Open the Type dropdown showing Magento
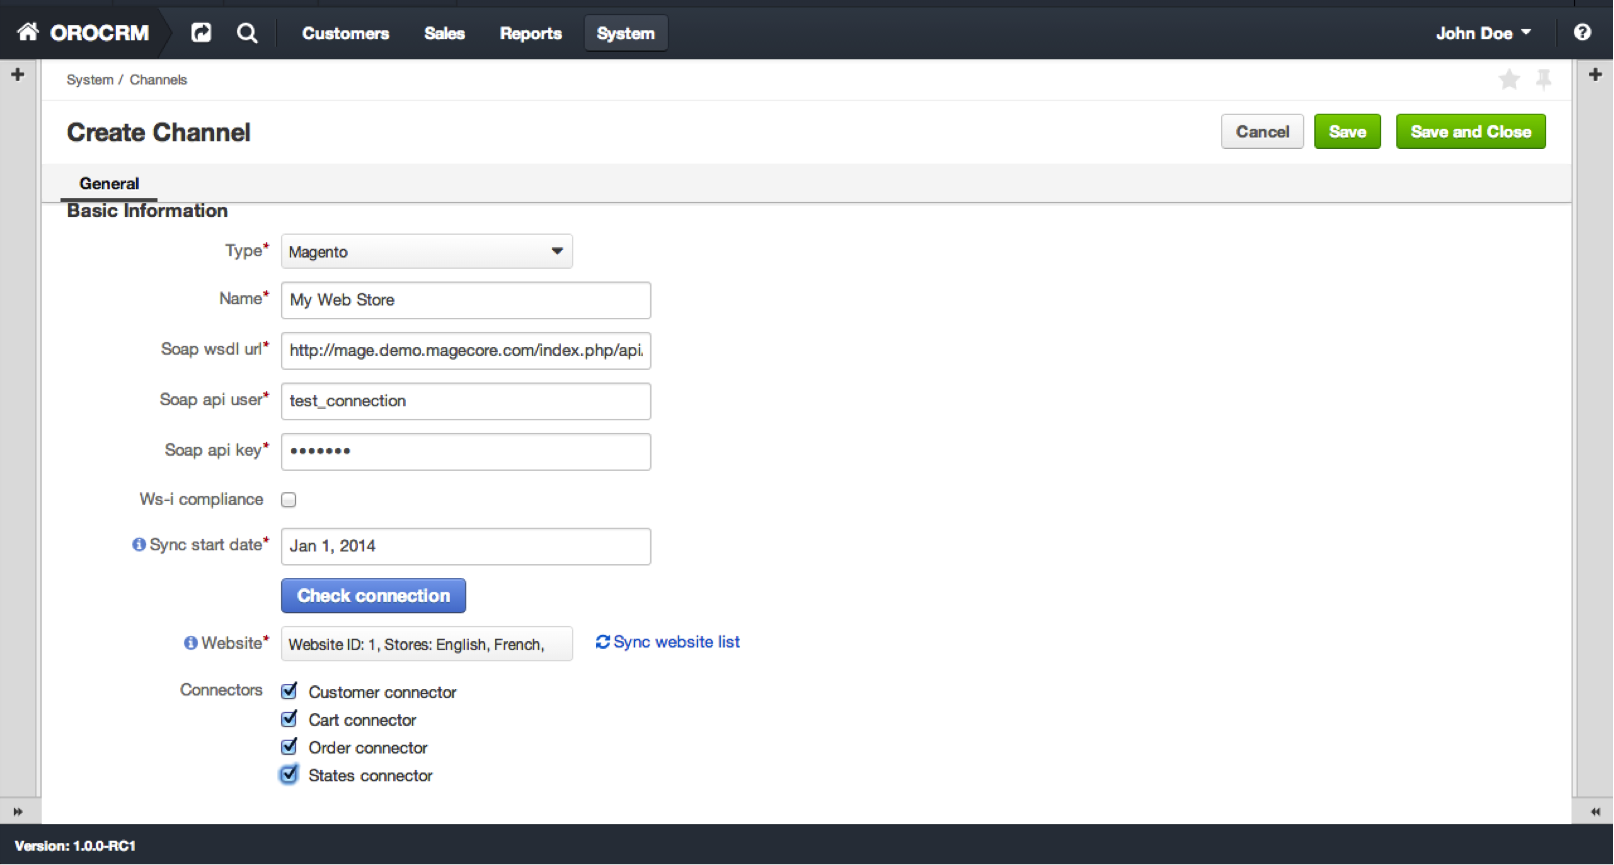 pyautogui.click(x=427, y=251)
